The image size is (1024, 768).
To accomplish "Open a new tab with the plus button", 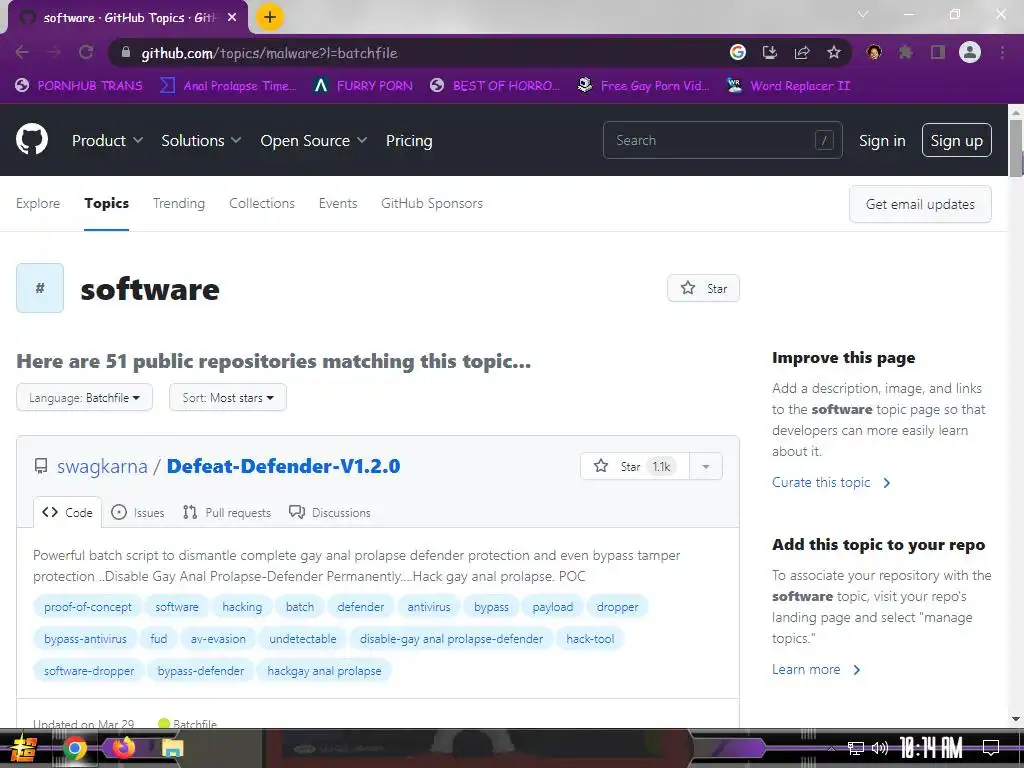I will (270, 17).
